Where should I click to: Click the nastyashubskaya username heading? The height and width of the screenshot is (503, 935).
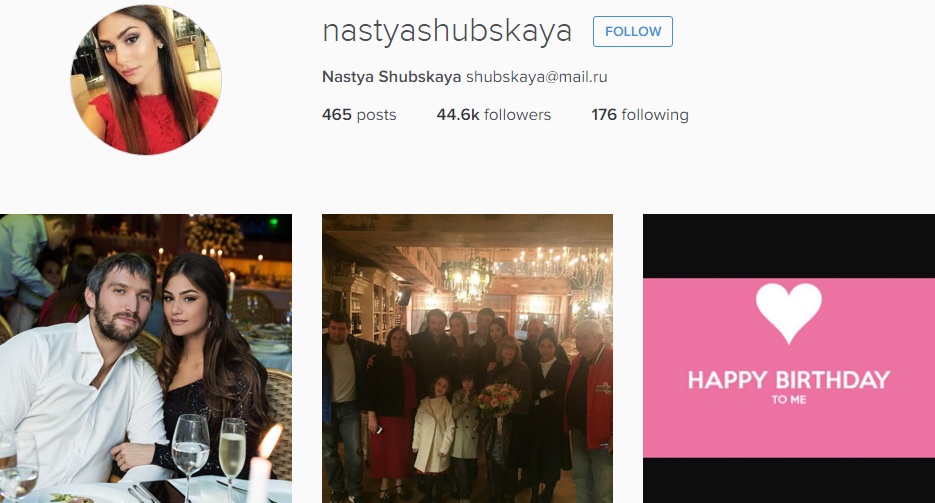click(447, 31)
